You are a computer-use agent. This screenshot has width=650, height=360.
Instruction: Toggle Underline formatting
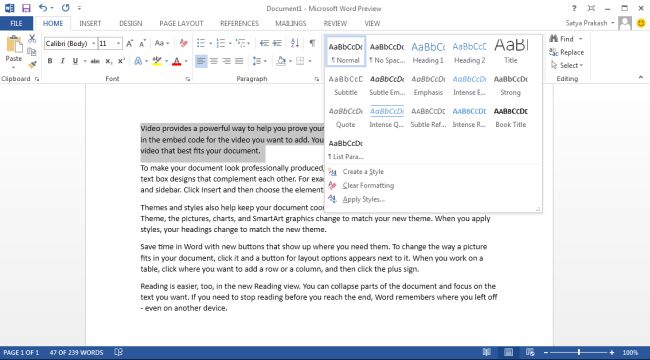pos(75,61)
